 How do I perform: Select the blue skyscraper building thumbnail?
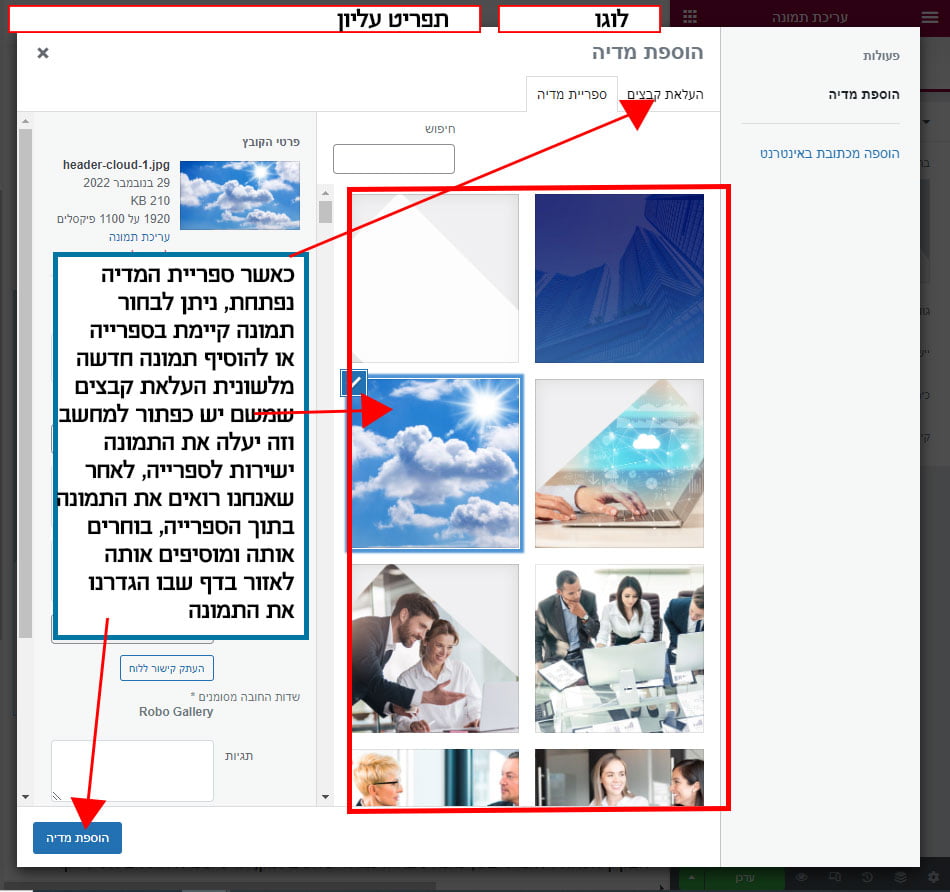click(x=619, y=278)
